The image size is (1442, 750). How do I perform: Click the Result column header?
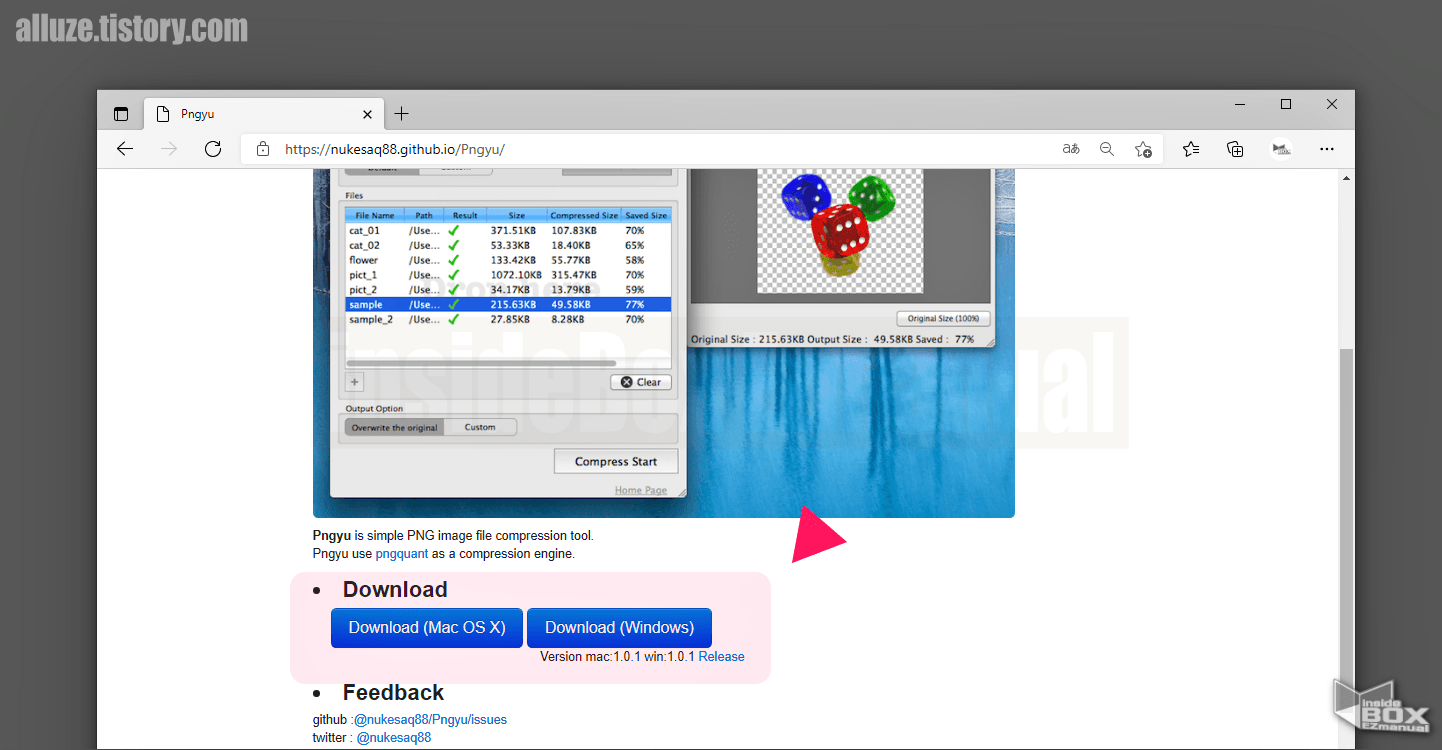click(465, 215)
